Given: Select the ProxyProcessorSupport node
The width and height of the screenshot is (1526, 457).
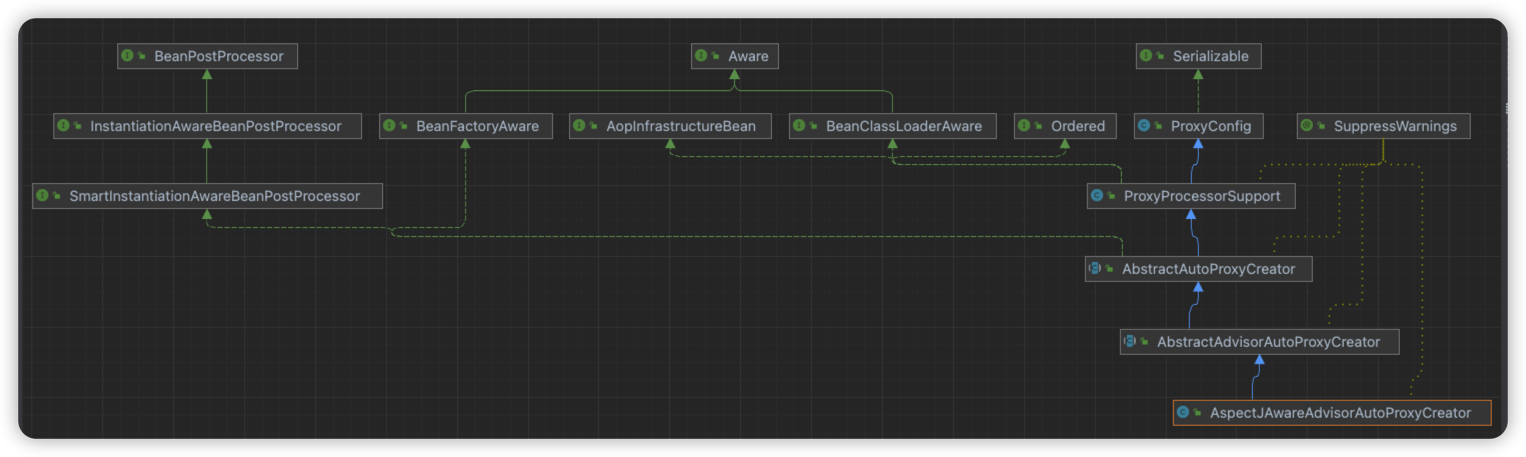Looking at the screenshot, I should [x=1191, y=196].
